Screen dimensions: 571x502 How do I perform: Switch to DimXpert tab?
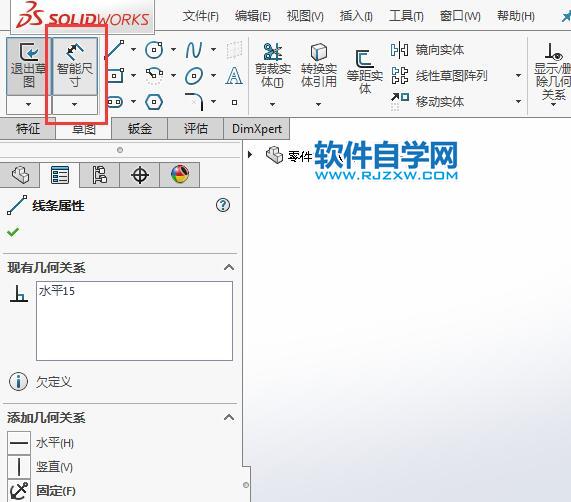(x=257, y=129)
